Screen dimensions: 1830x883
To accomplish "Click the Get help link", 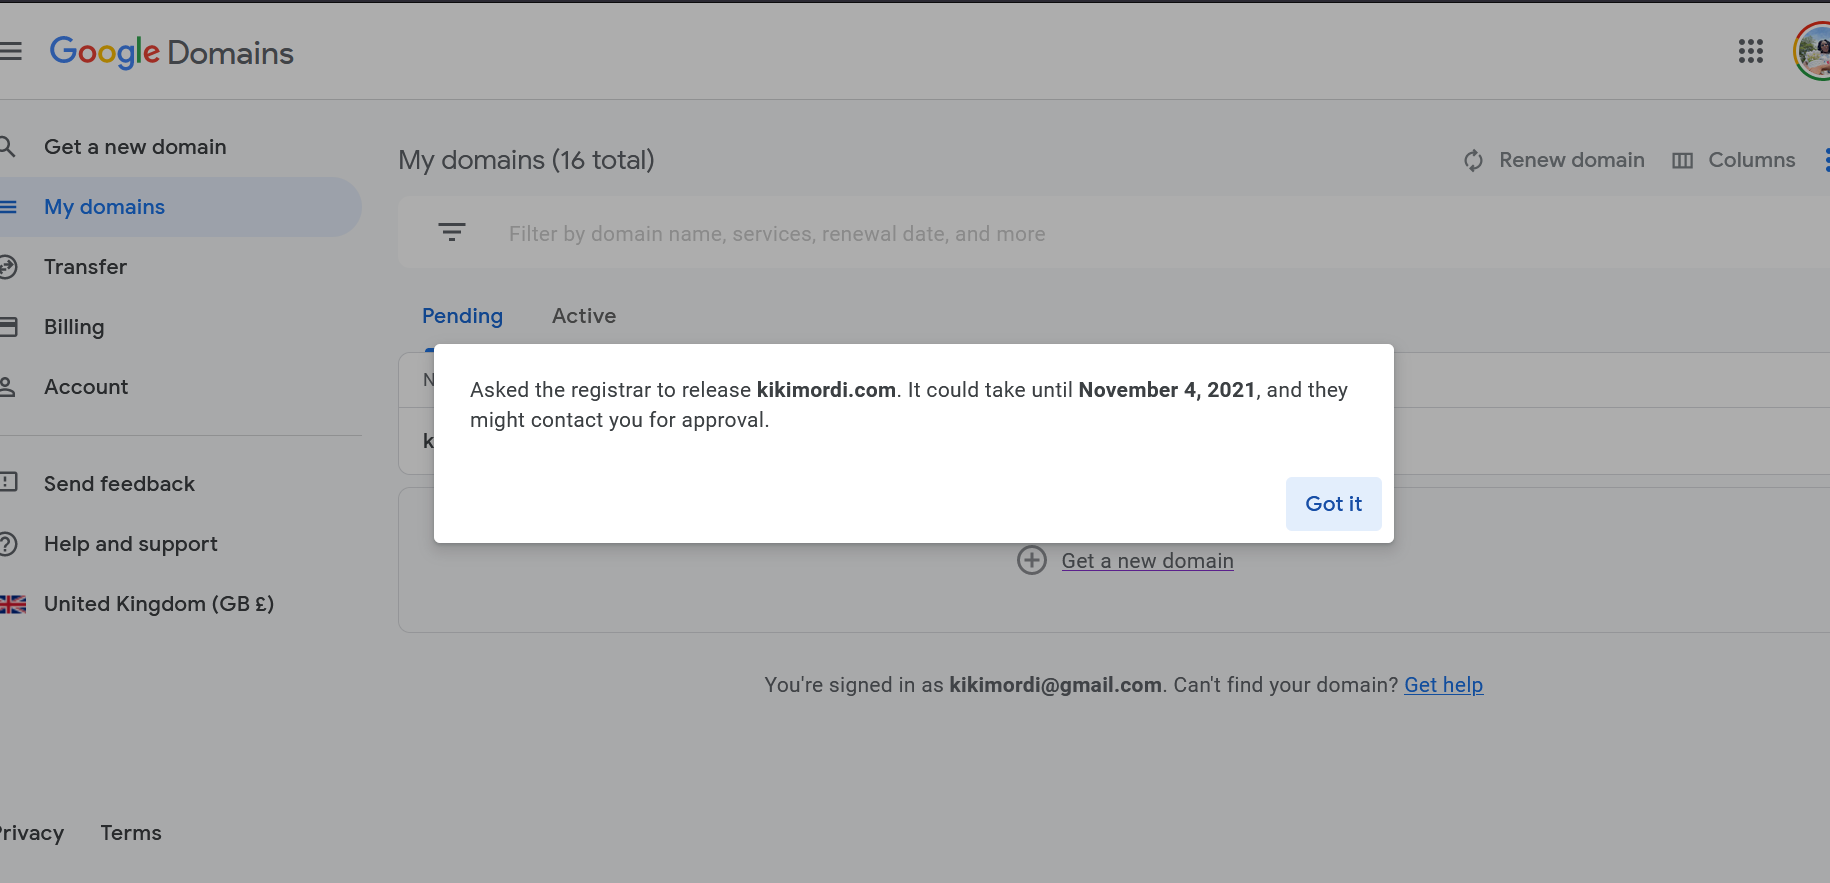I will pos(1443,685).
